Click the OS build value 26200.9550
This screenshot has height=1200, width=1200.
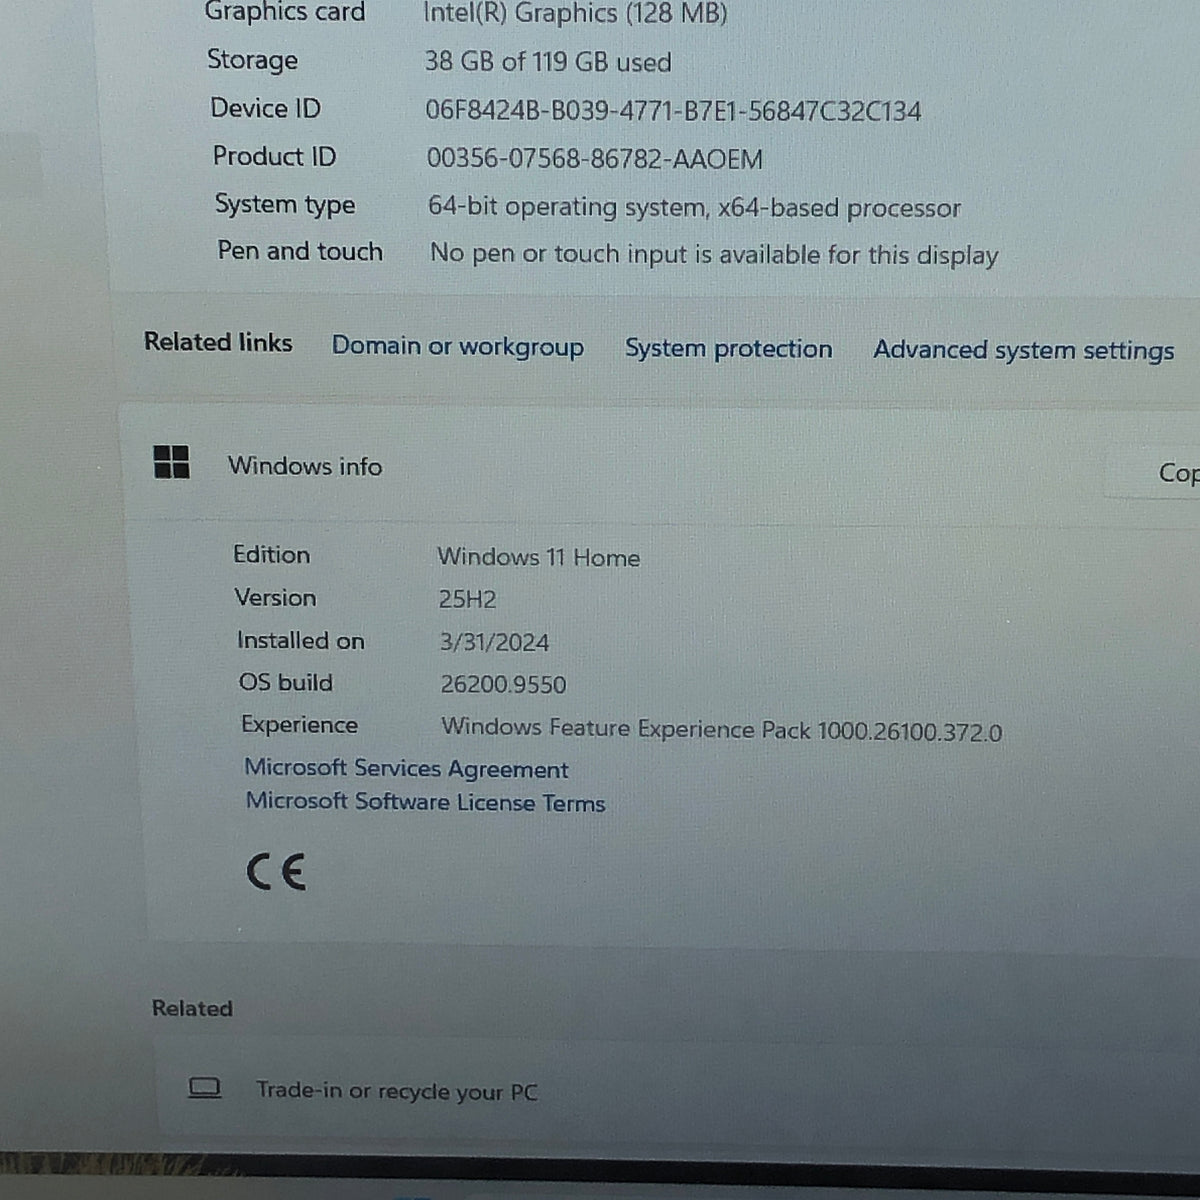pos(503,685)
